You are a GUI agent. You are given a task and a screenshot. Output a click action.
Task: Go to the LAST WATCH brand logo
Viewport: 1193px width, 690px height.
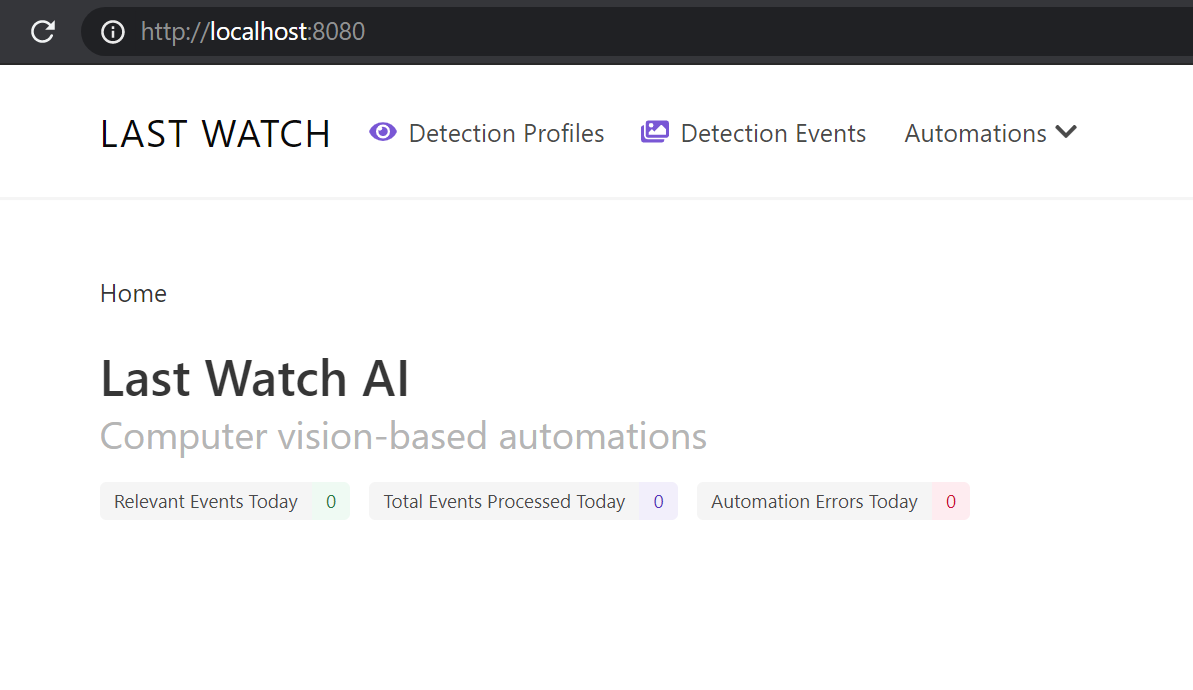[x=215, y=134]
